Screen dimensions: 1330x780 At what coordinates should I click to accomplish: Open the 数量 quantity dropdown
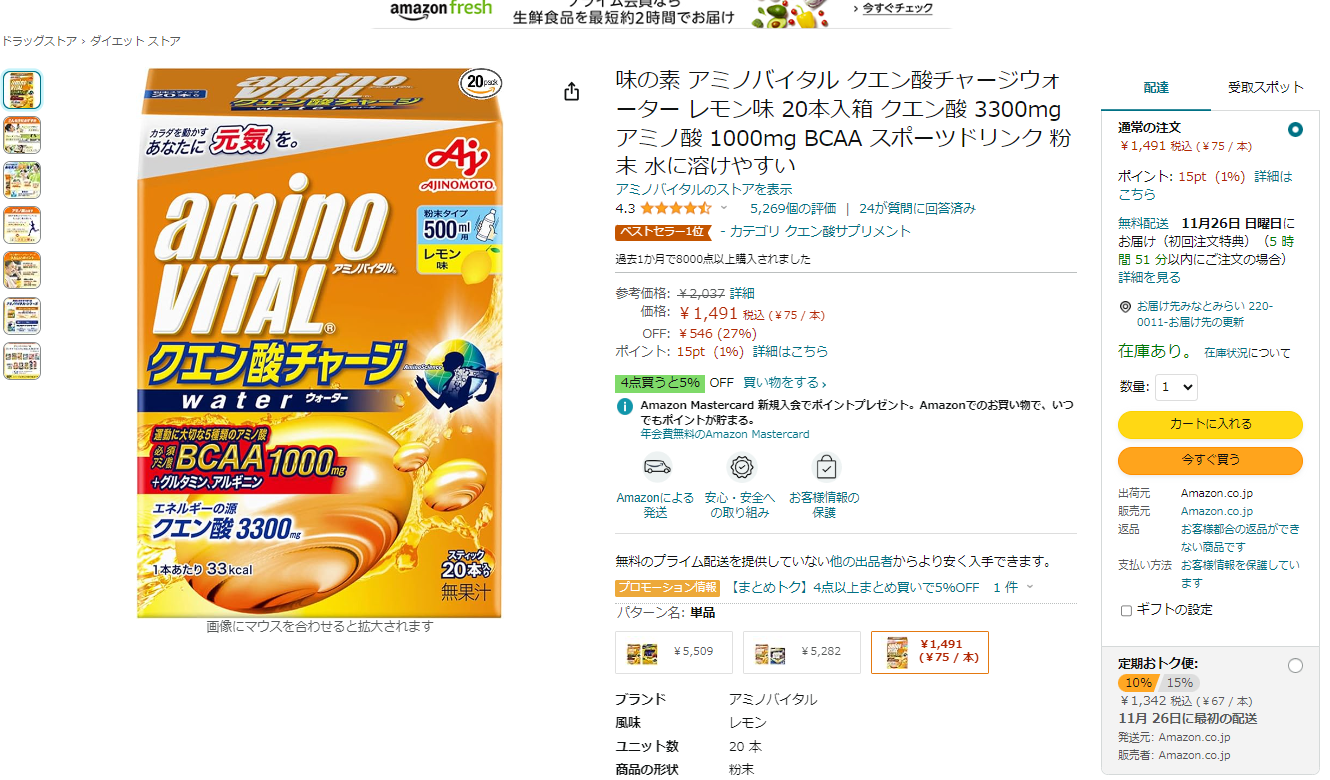click(1176, 387)
